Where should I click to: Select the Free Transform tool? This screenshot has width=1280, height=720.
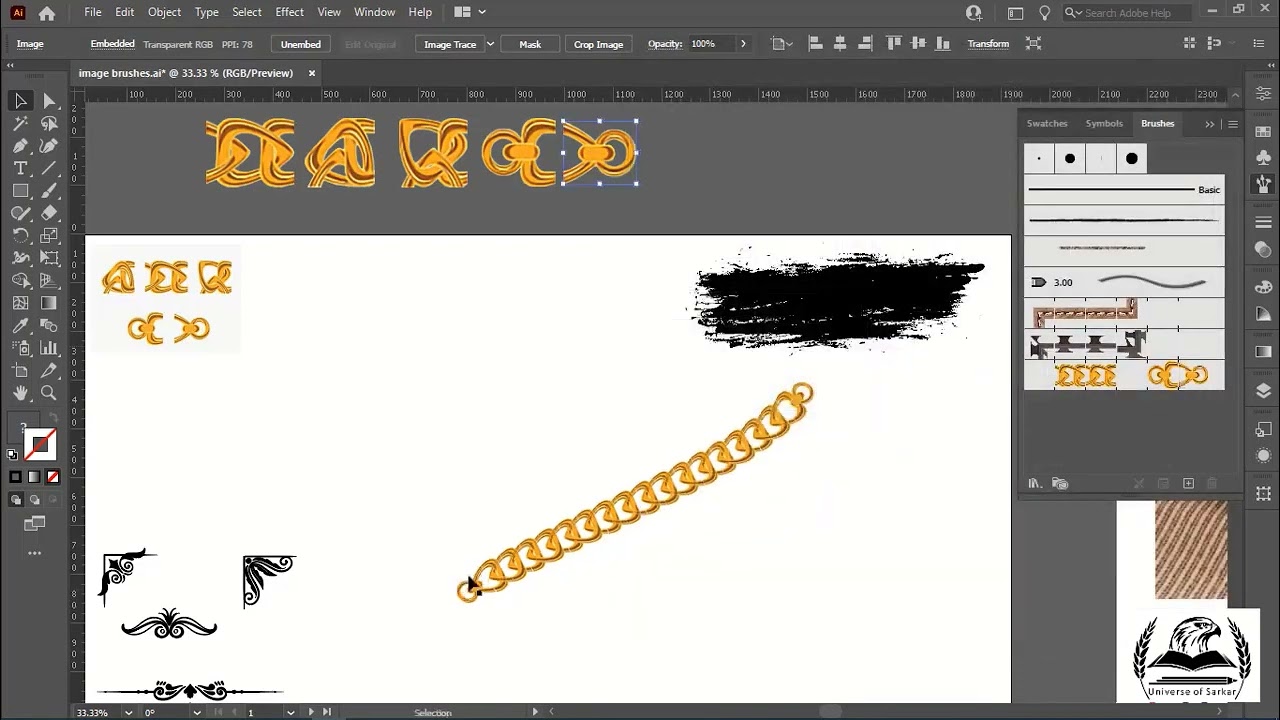coord(49,258)
